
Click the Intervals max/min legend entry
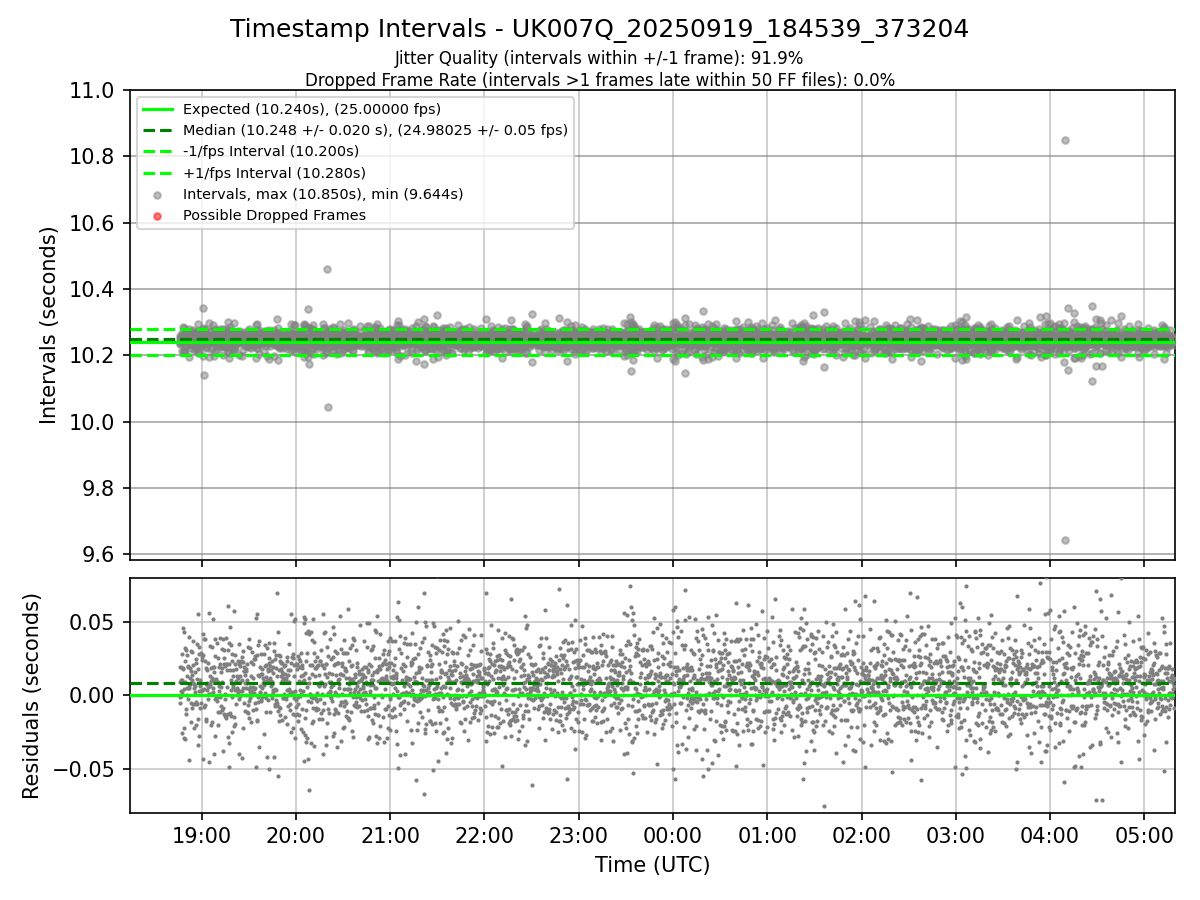click(x=323, y=194)
